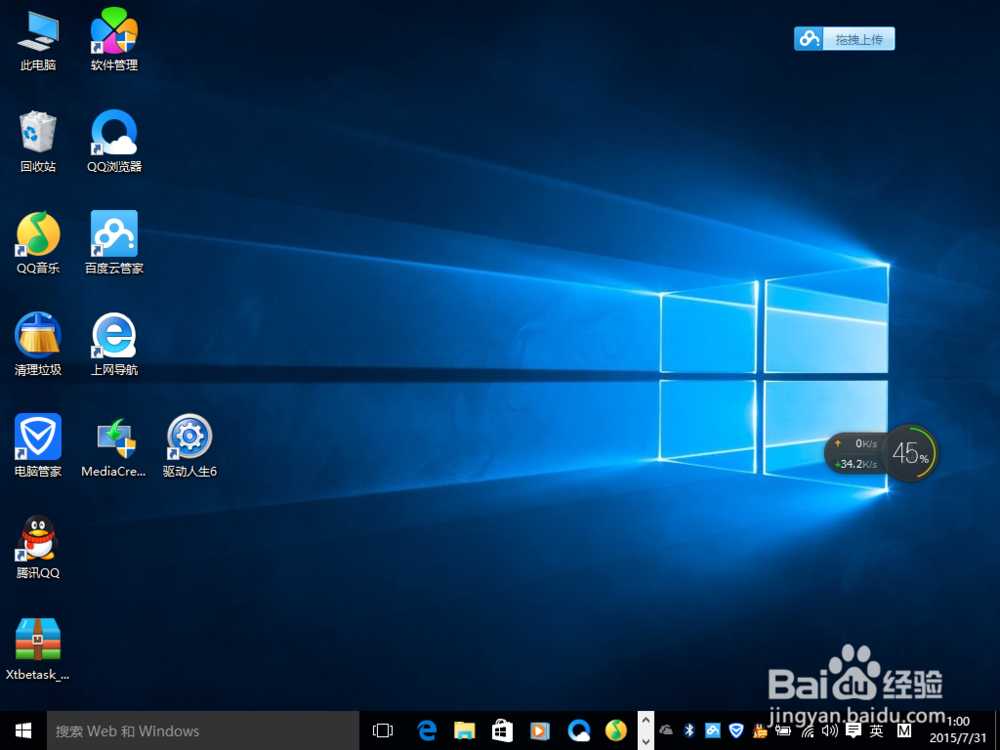The height and width of the screenshot is (750, 1000).
Task: Select the 清理垃圾 broom icon
Action: 38,344
